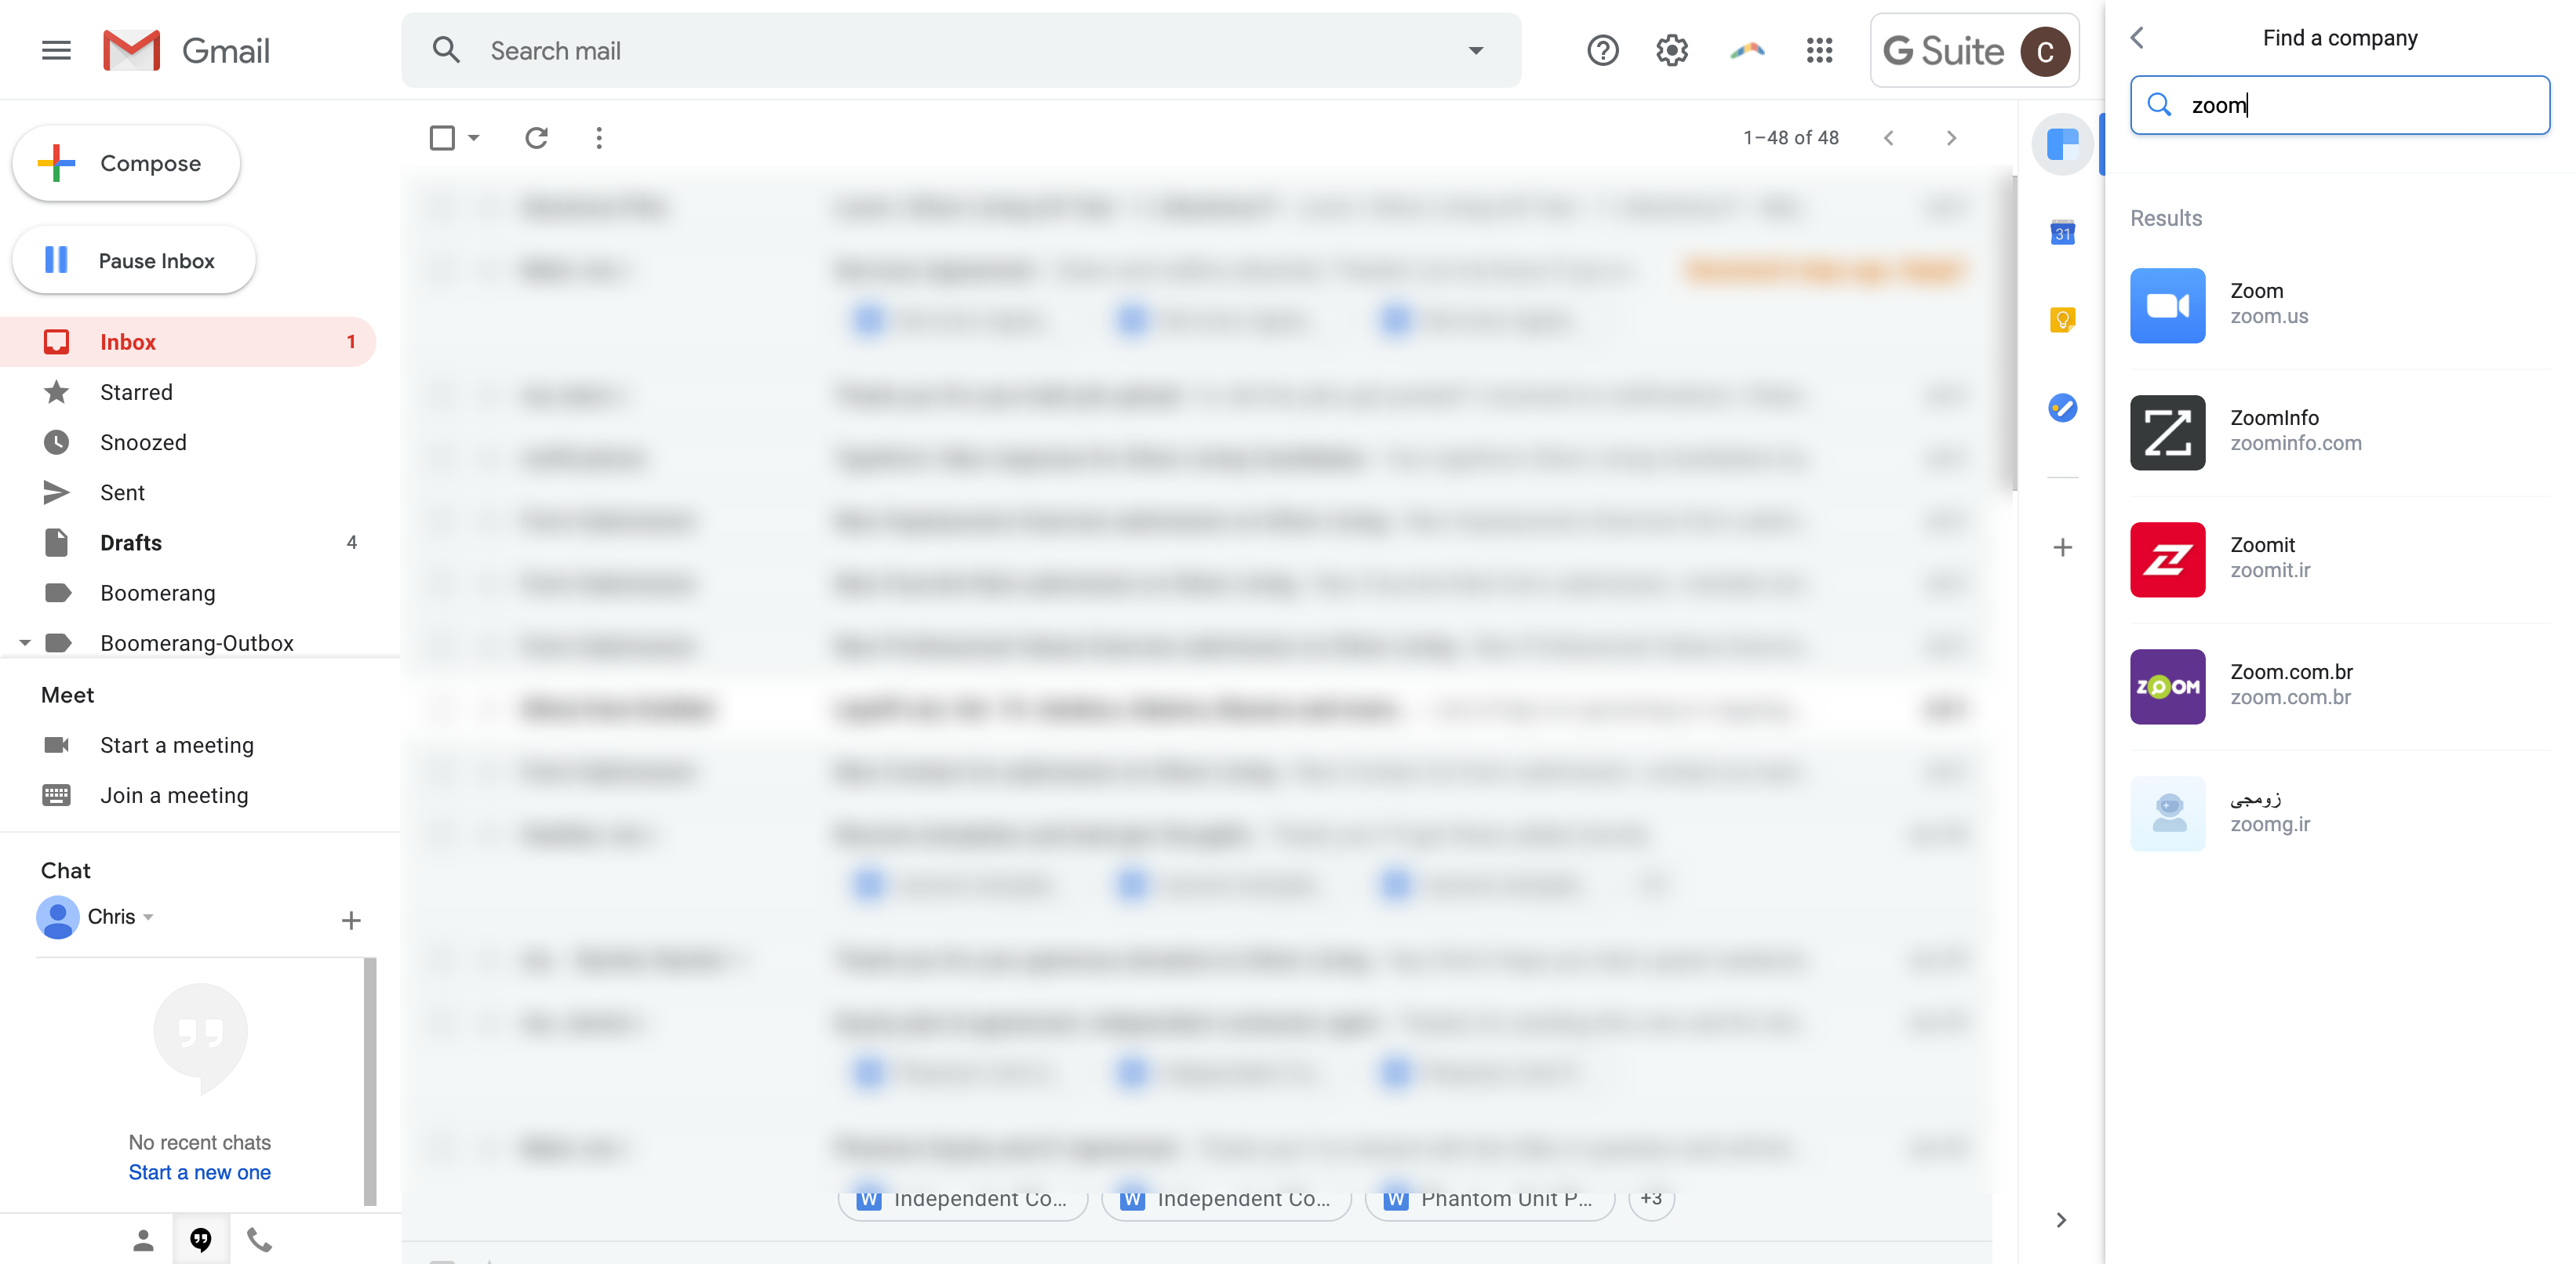This screenshot has width=2576, height=1264.
Task: Go to the older messages page arrow
Action: point(1951,138)
